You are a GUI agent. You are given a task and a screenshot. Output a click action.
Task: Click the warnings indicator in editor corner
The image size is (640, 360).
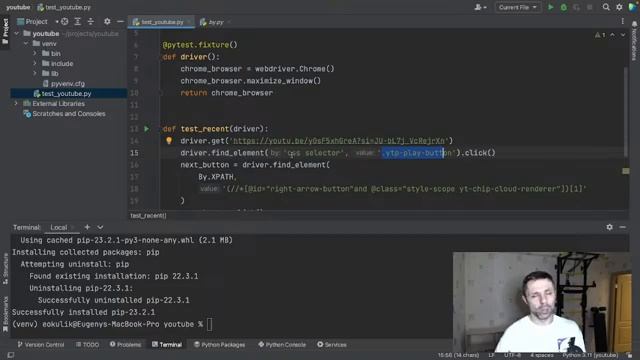pyautogui.click(x=600, y=35)
